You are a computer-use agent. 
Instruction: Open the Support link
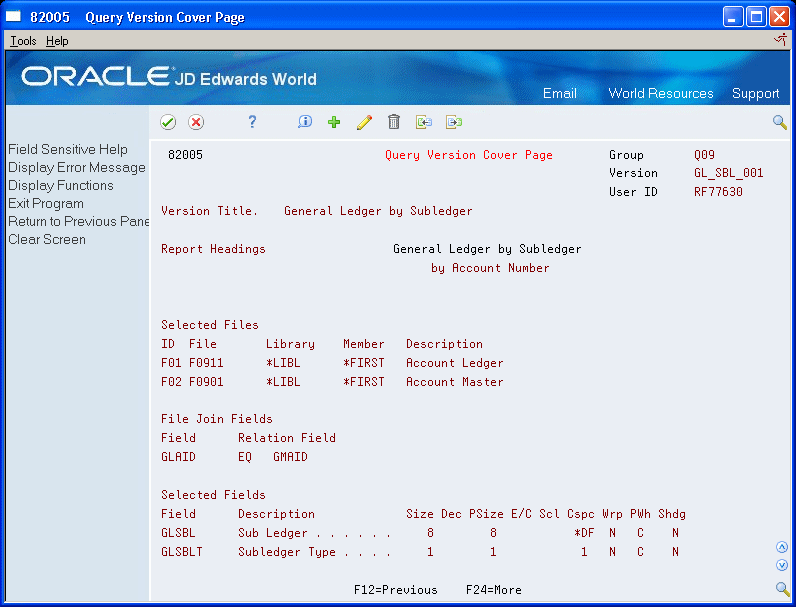click(x=755, y=93)
